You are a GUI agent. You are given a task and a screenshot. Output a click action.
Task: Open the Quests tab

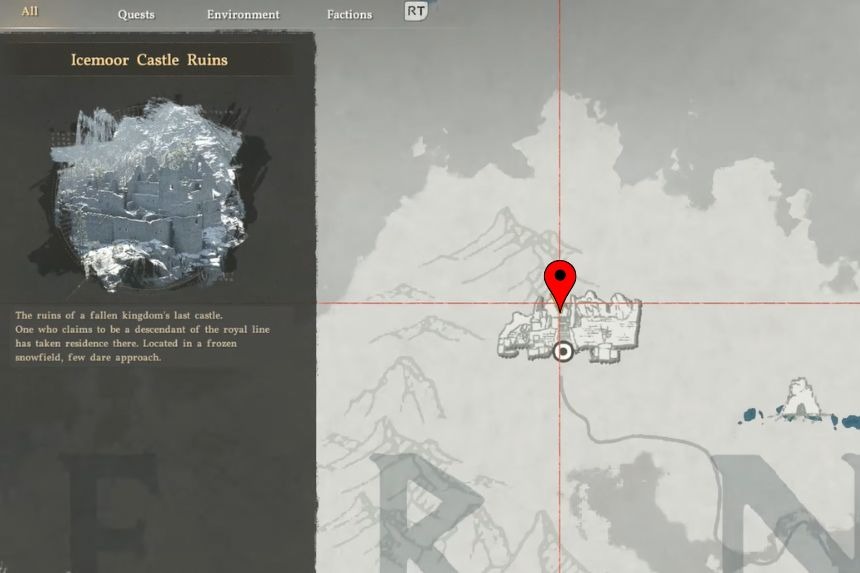tap(136, 14)
